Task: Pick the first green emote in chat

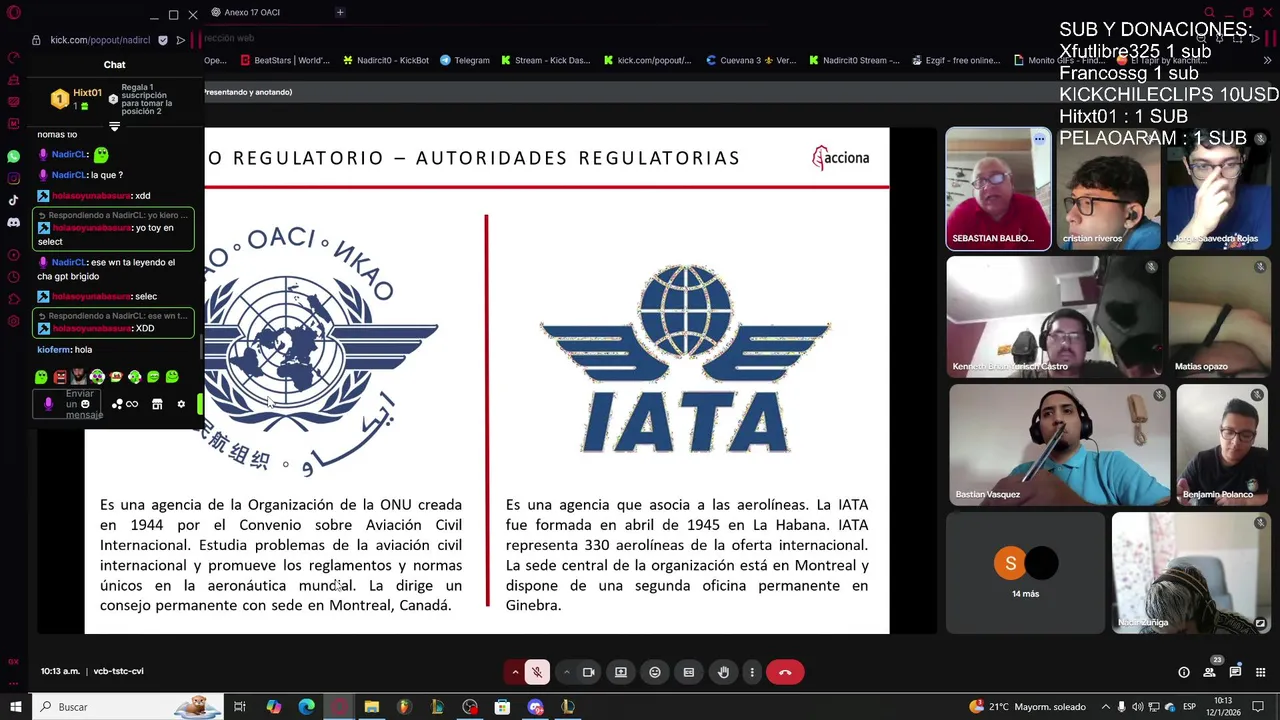Action: click(x=41, y=377)
